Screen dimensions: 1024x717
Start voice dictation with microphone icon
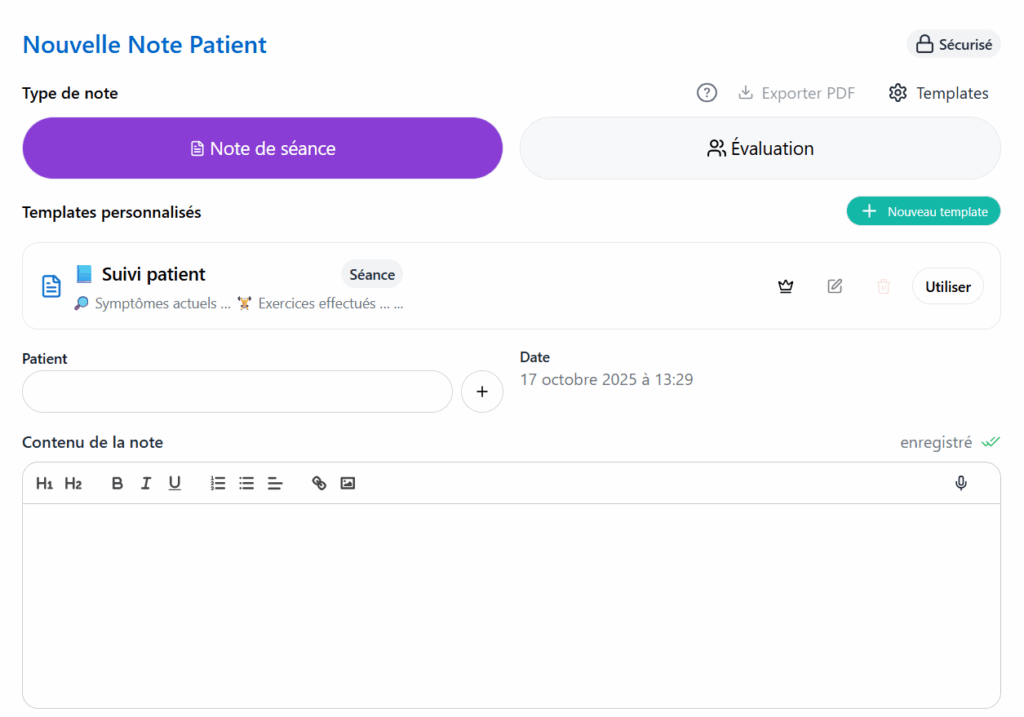tap(961, 483)
